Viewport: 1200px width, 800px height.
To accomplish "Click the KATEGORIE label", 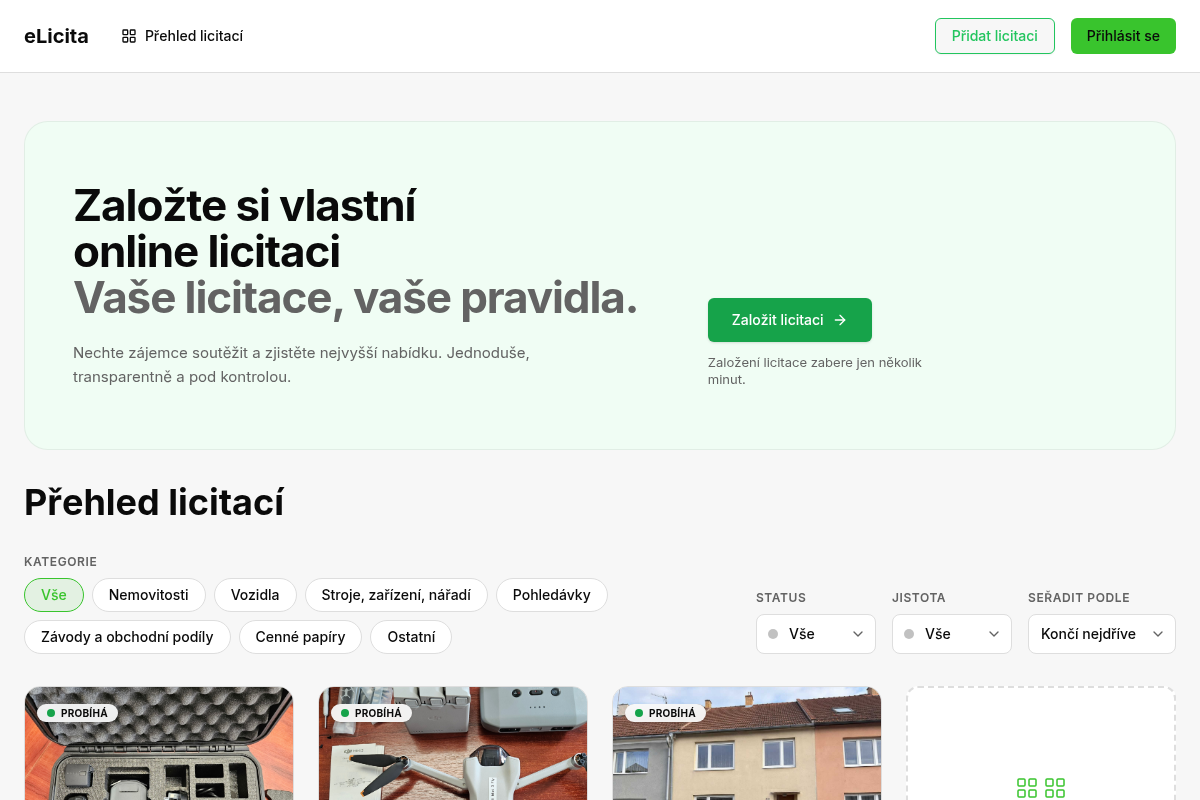I will coord(60,562).
